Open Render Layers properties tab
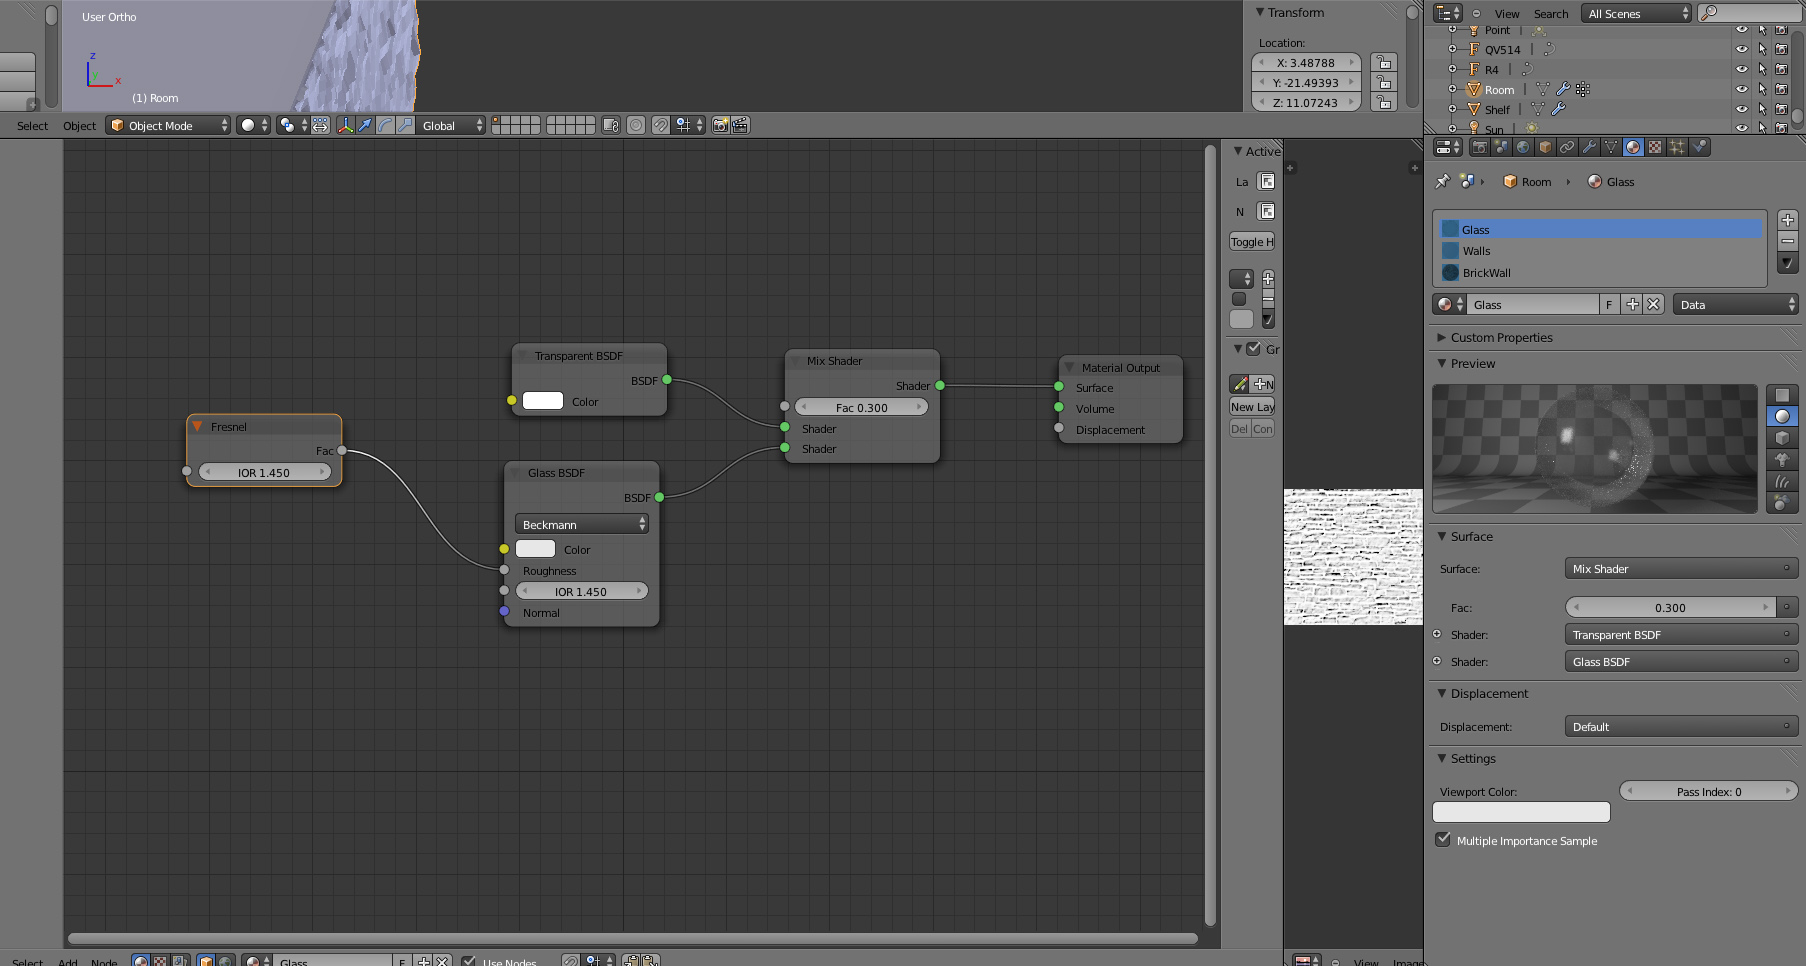Image resolution: width=1806 pixels, height=966 pixels. [1501, 147]
